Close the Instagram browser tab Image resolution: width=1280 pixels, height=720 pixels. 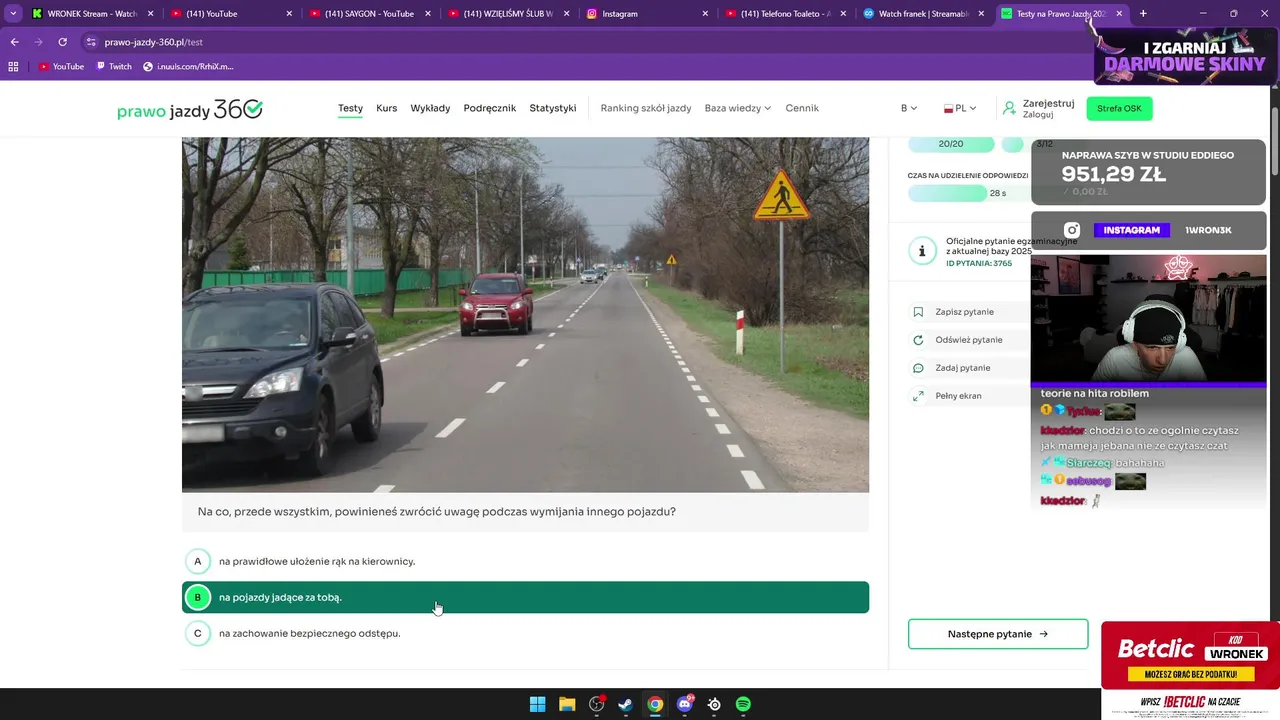point(705,14)
